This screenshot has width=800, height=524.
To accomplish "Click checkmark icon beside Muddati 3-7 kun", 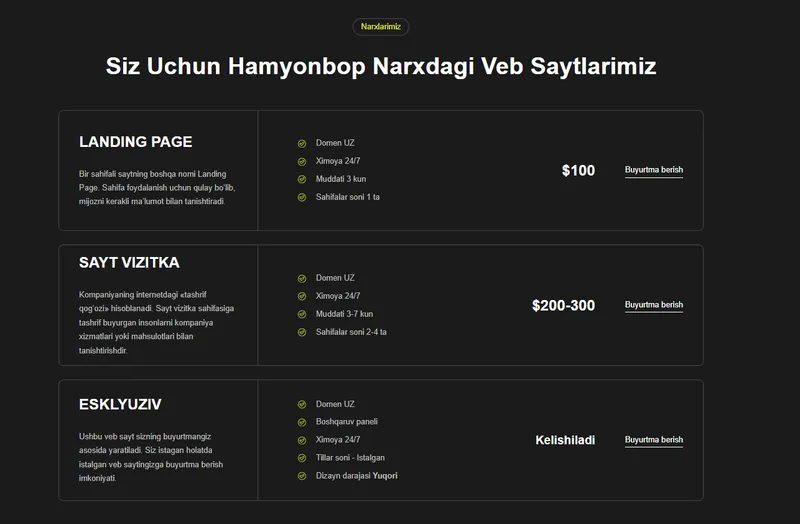I will pos(302,314).
